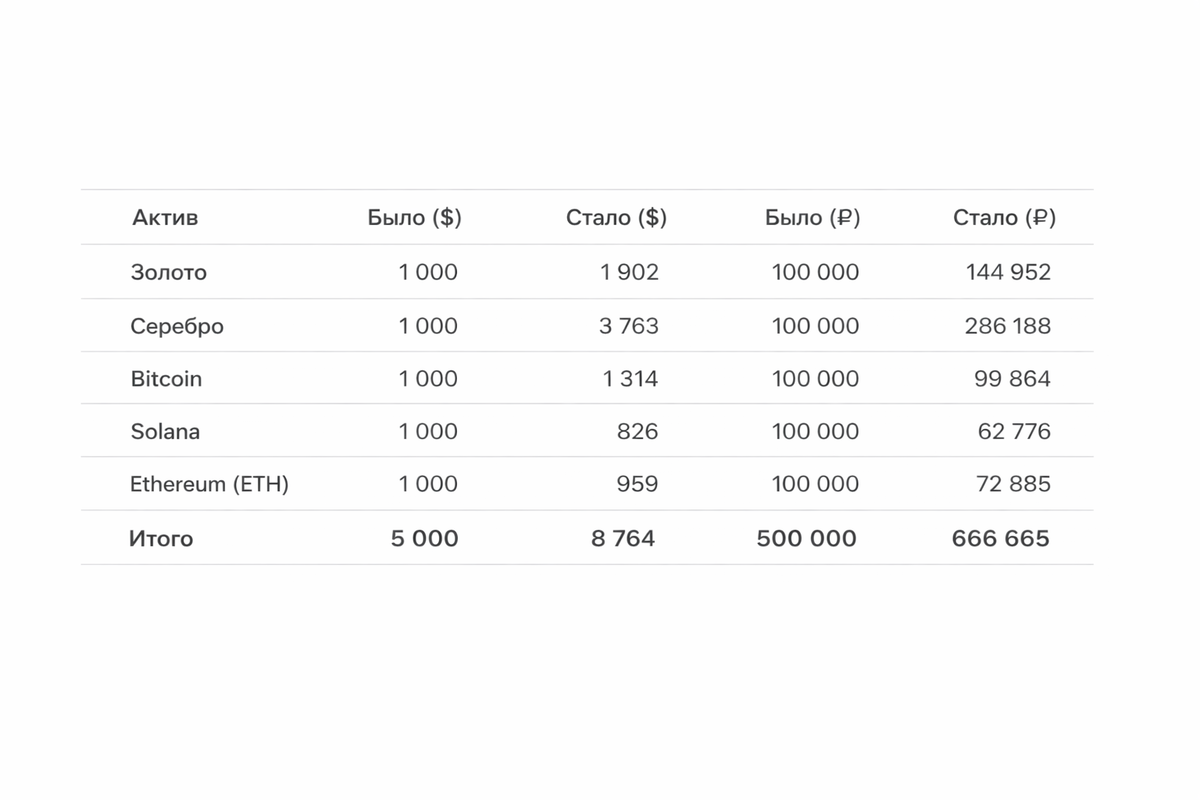Click the Было (₽) column header
1200x800 pixels.
pos(812,218)
